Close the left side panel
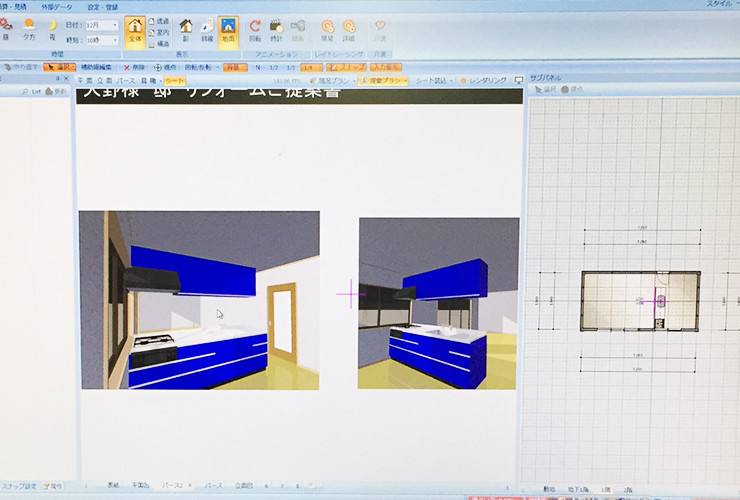 tap(66, 78)
